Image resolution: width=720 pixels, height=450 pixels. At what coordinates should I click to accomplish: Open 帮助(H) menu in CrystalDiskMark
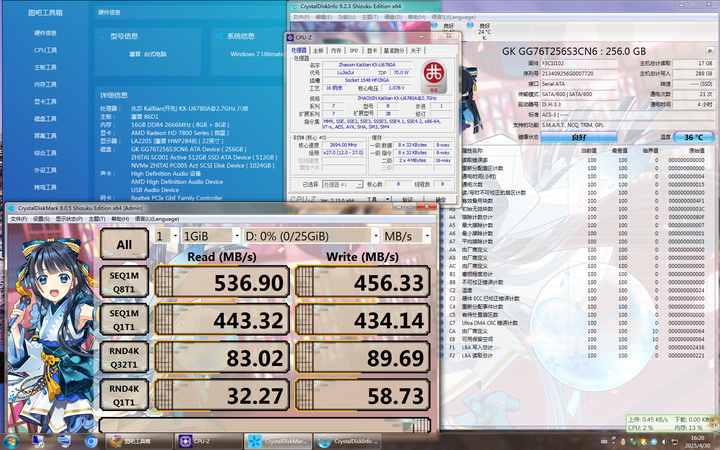click(120, 219)
